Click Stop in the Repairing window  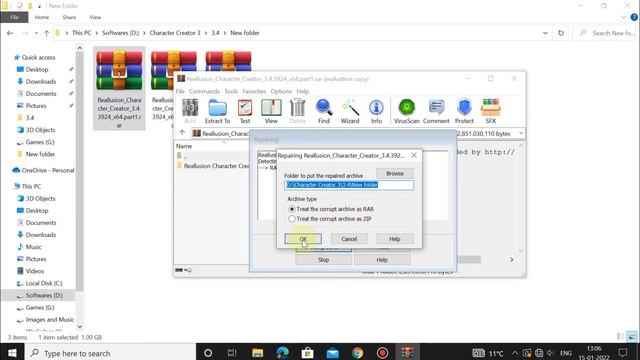(323, 260)
